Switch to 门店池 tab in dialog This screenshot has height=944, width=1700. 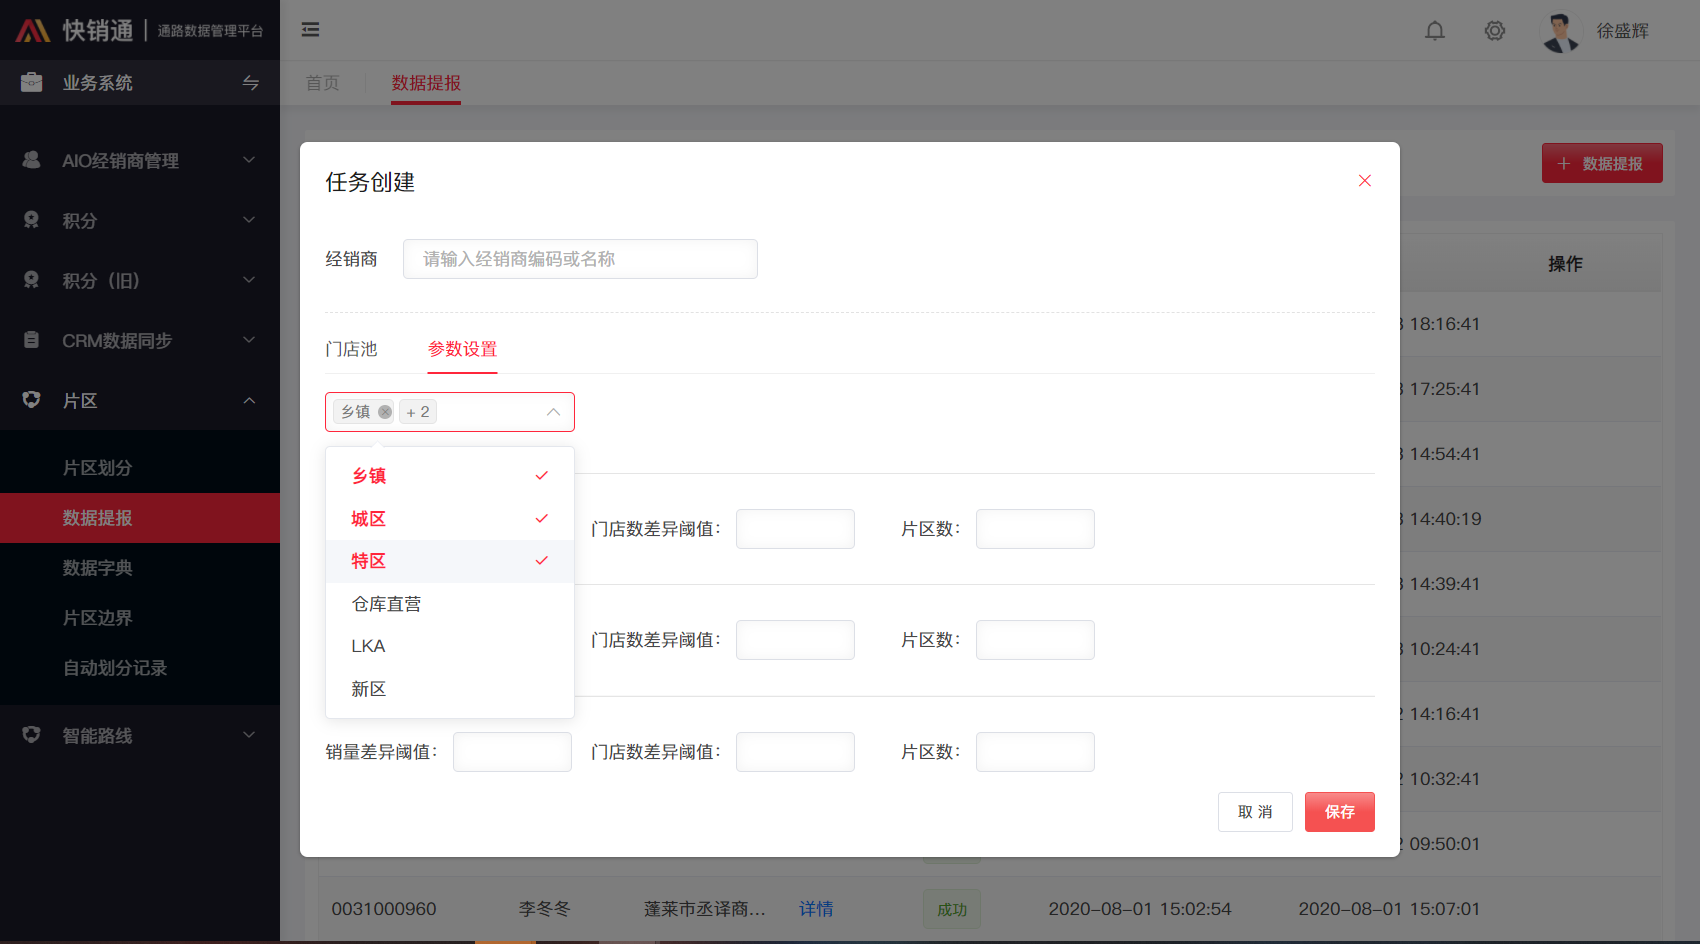351,349
